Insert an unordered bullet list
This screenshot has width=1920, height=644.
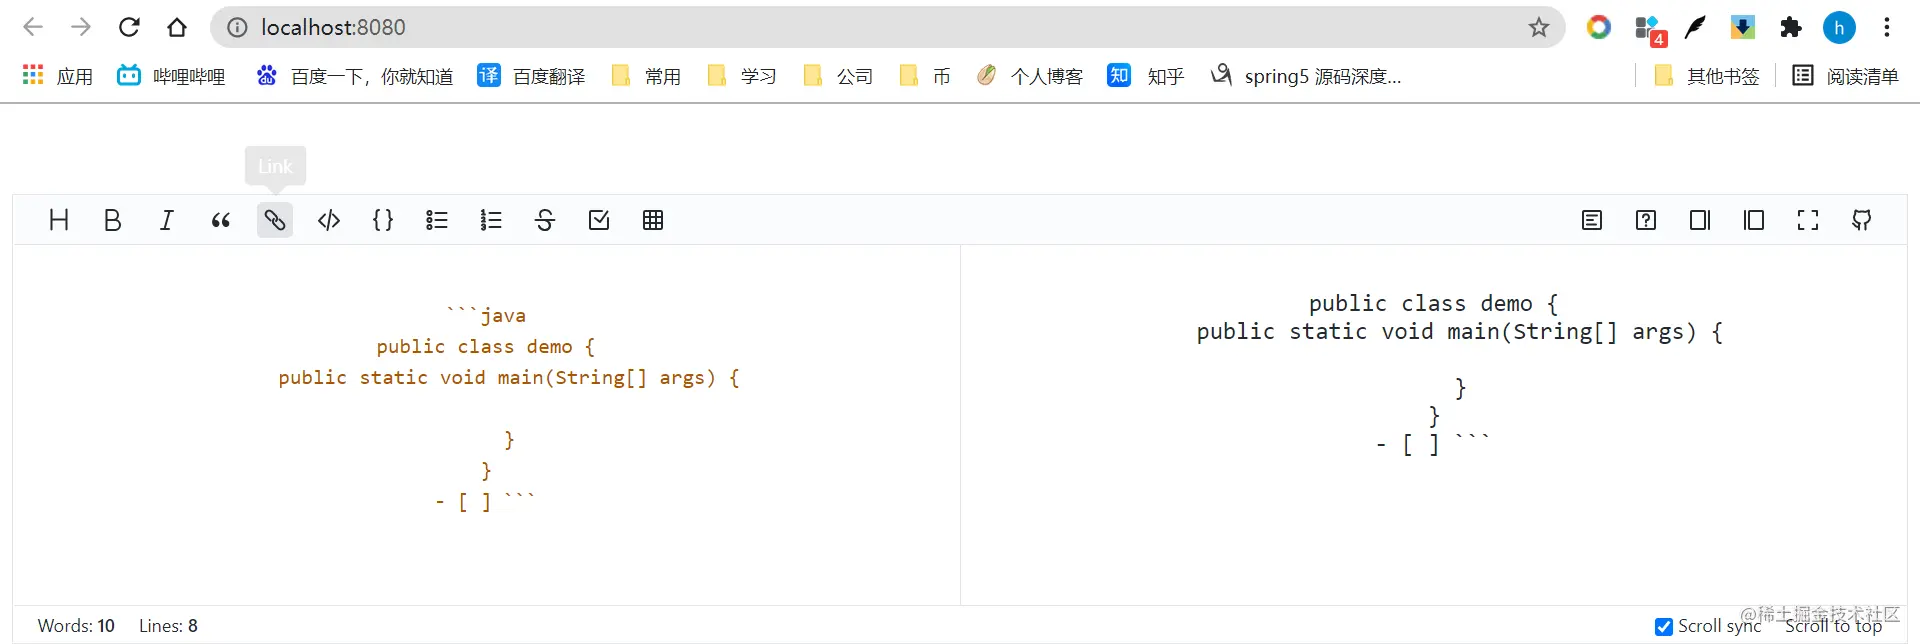(437, 220)
